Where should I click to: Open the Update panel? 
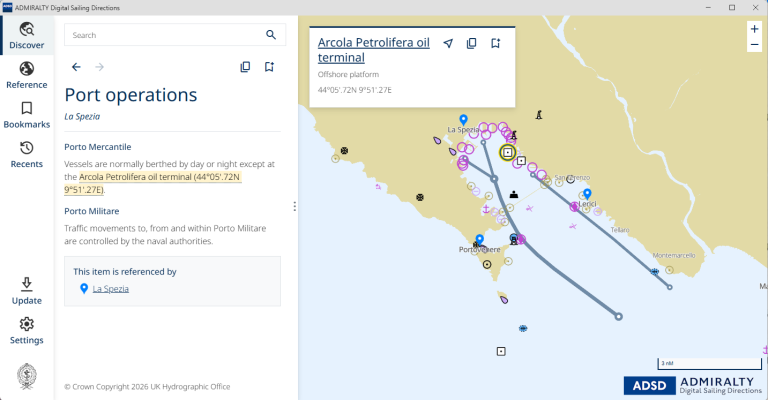pyautogui.click(x=27, y=291)
